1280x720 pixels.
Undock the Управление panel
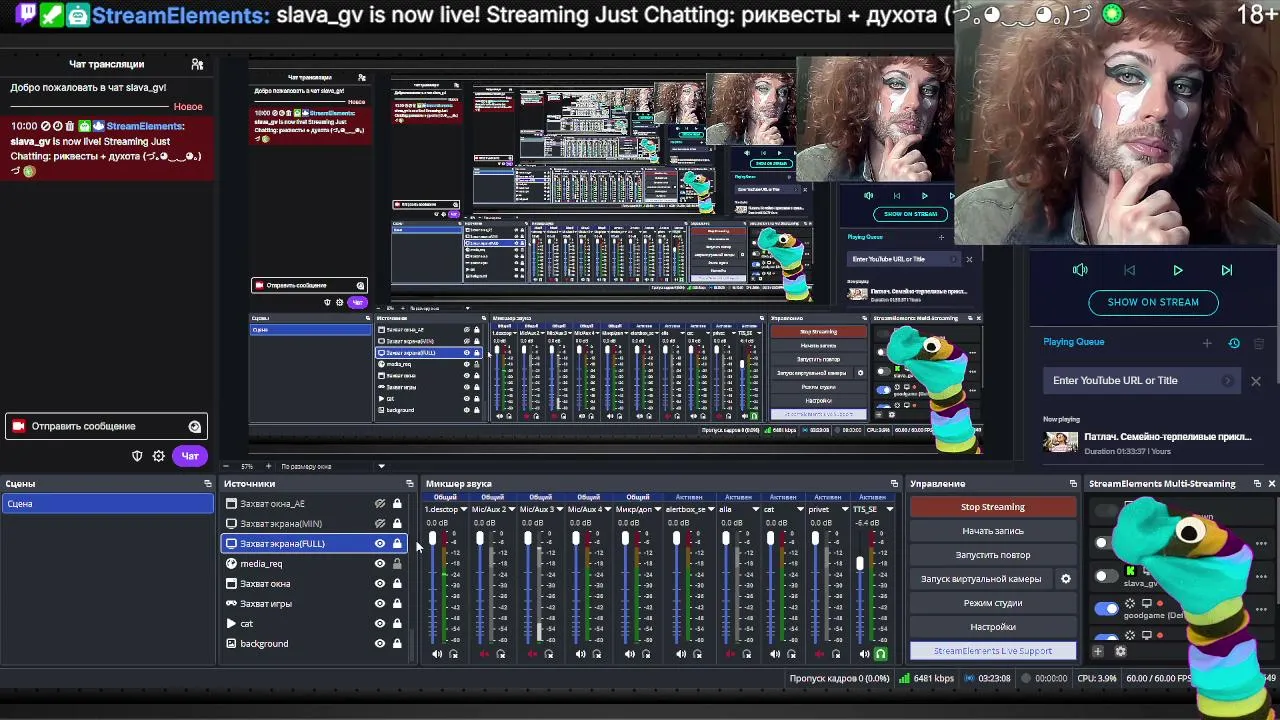pos(1073,484)
